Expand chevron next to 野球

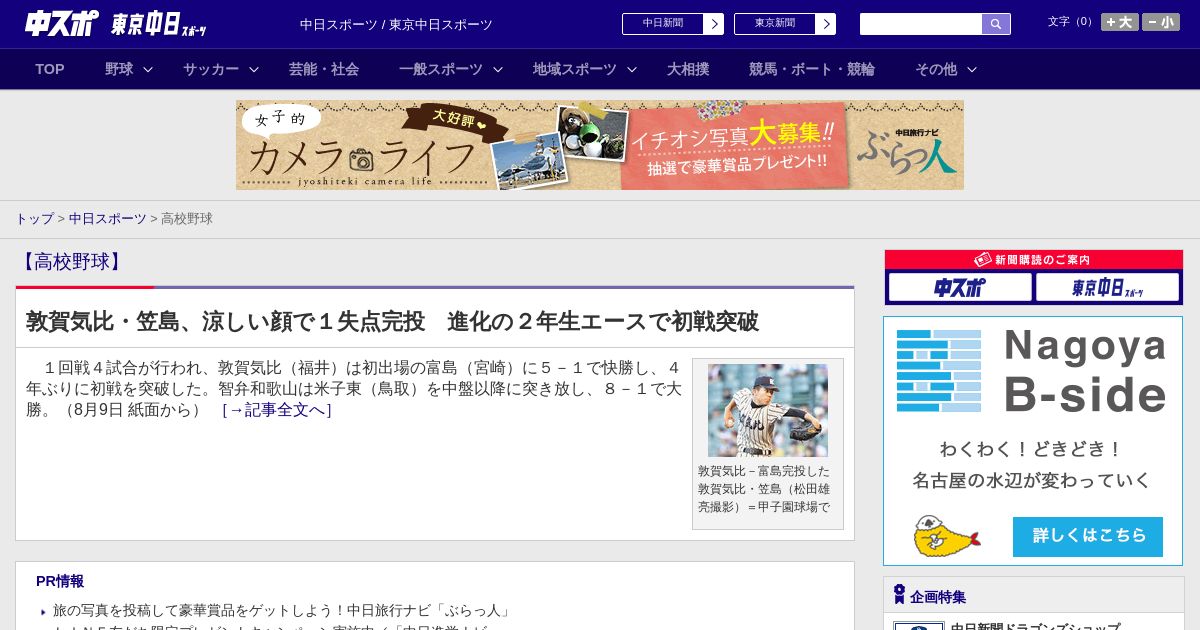coord(148,70)
